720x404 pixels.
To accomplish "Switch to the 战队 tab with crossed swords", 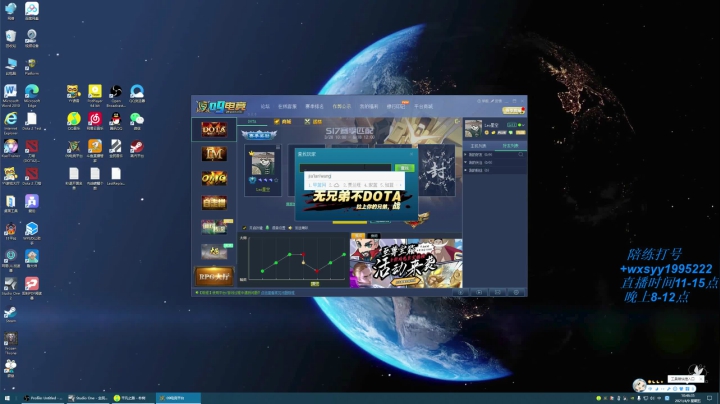I will pyautogui.click(x=313, y=122).
